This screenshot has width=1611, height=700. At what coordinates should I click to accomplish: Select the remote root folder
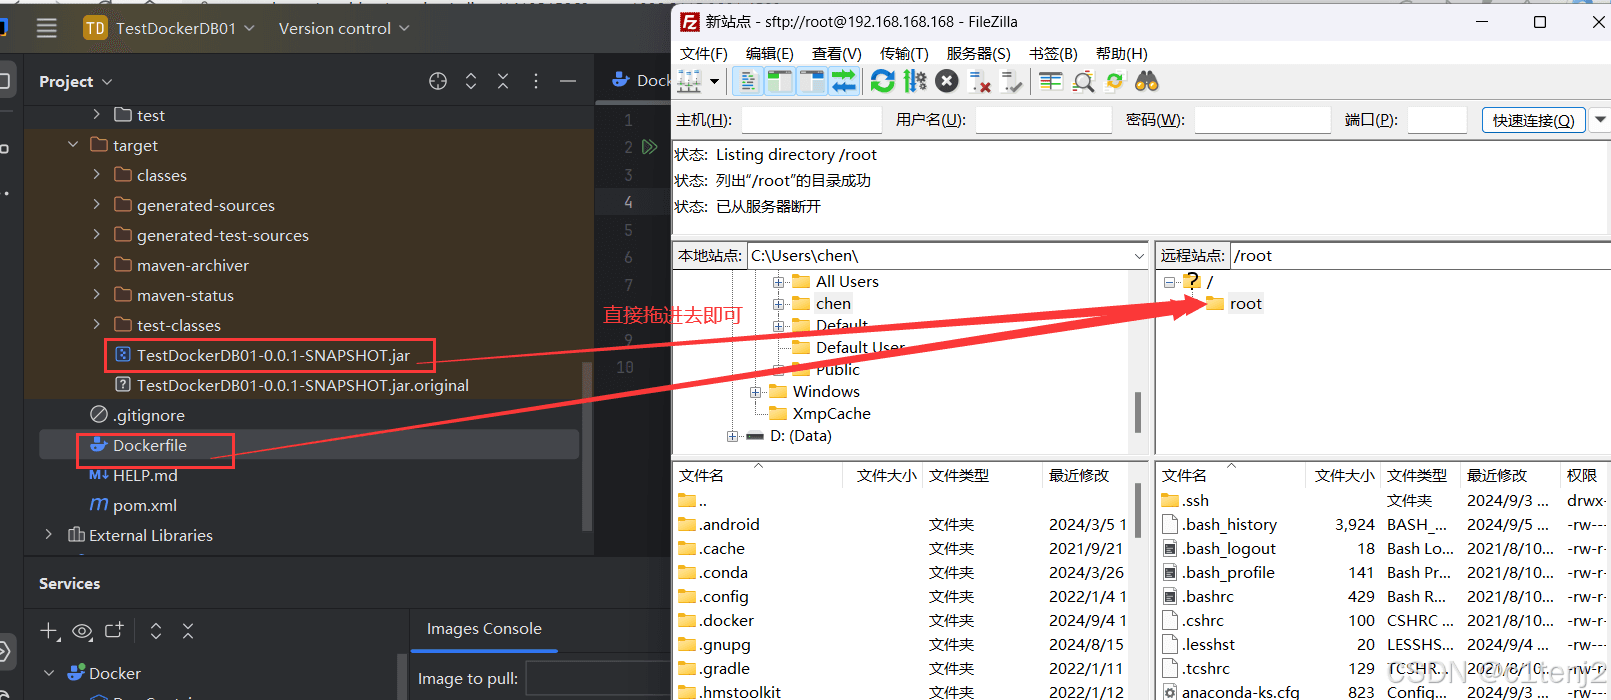[1245, 304]
